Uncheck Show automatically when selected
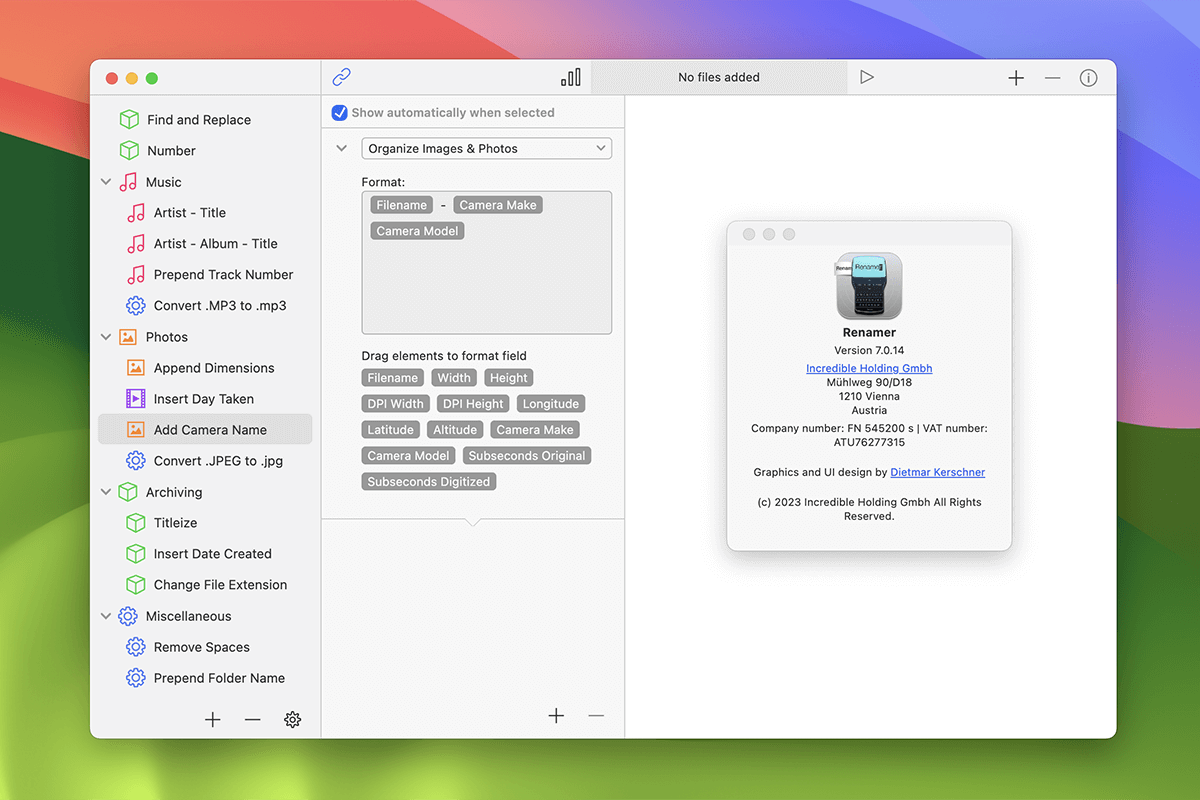 click(340, 113)
